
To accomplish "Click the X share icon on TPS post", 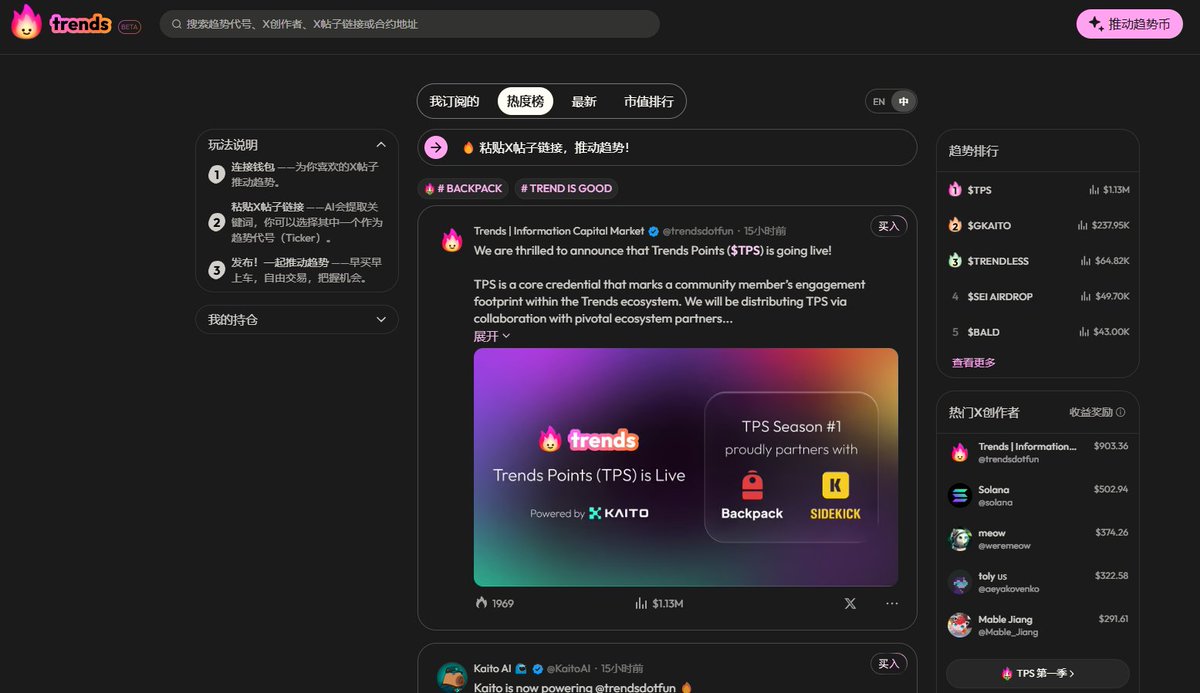I will pyautogui.click(x=850, y=603).
